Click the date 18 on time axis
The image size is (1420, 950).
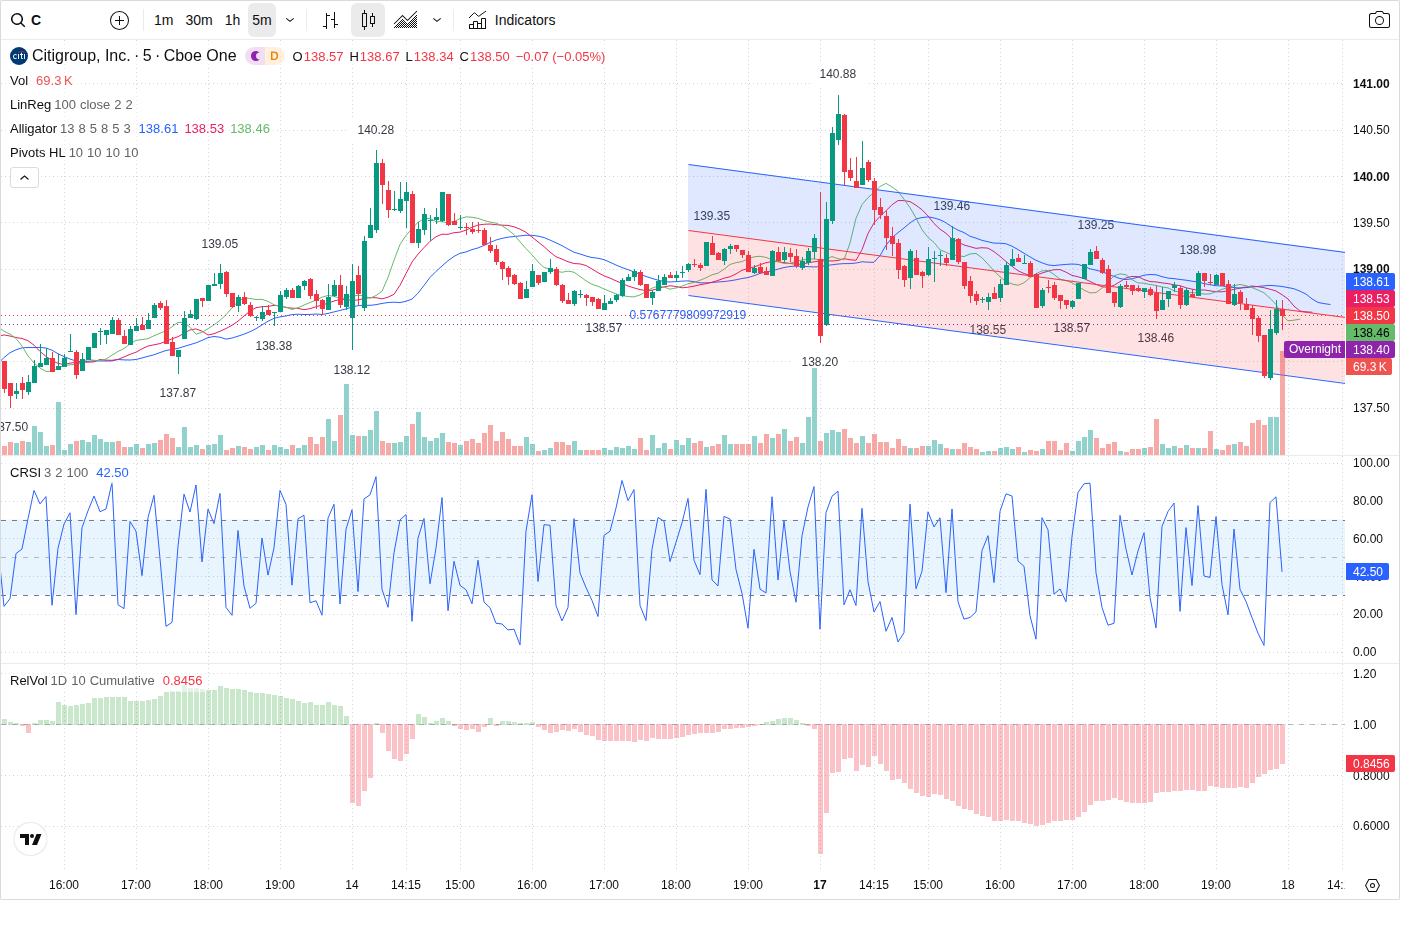tap(1288, 885)
